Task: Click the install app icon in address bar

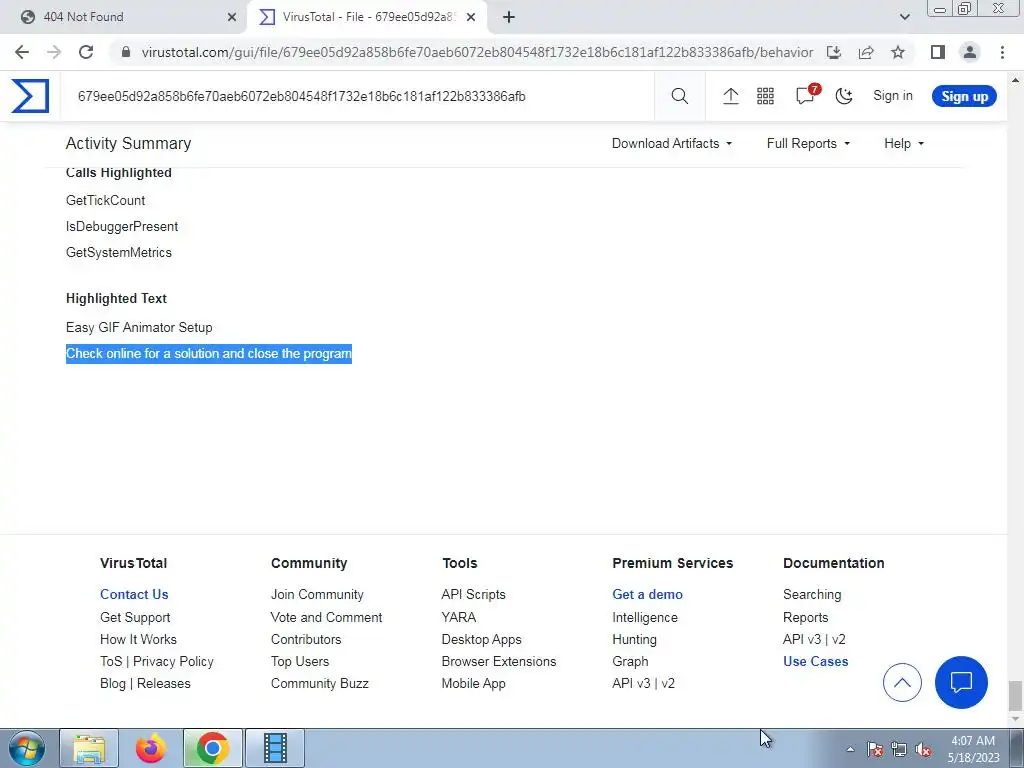Action: (x=834, y=52)
